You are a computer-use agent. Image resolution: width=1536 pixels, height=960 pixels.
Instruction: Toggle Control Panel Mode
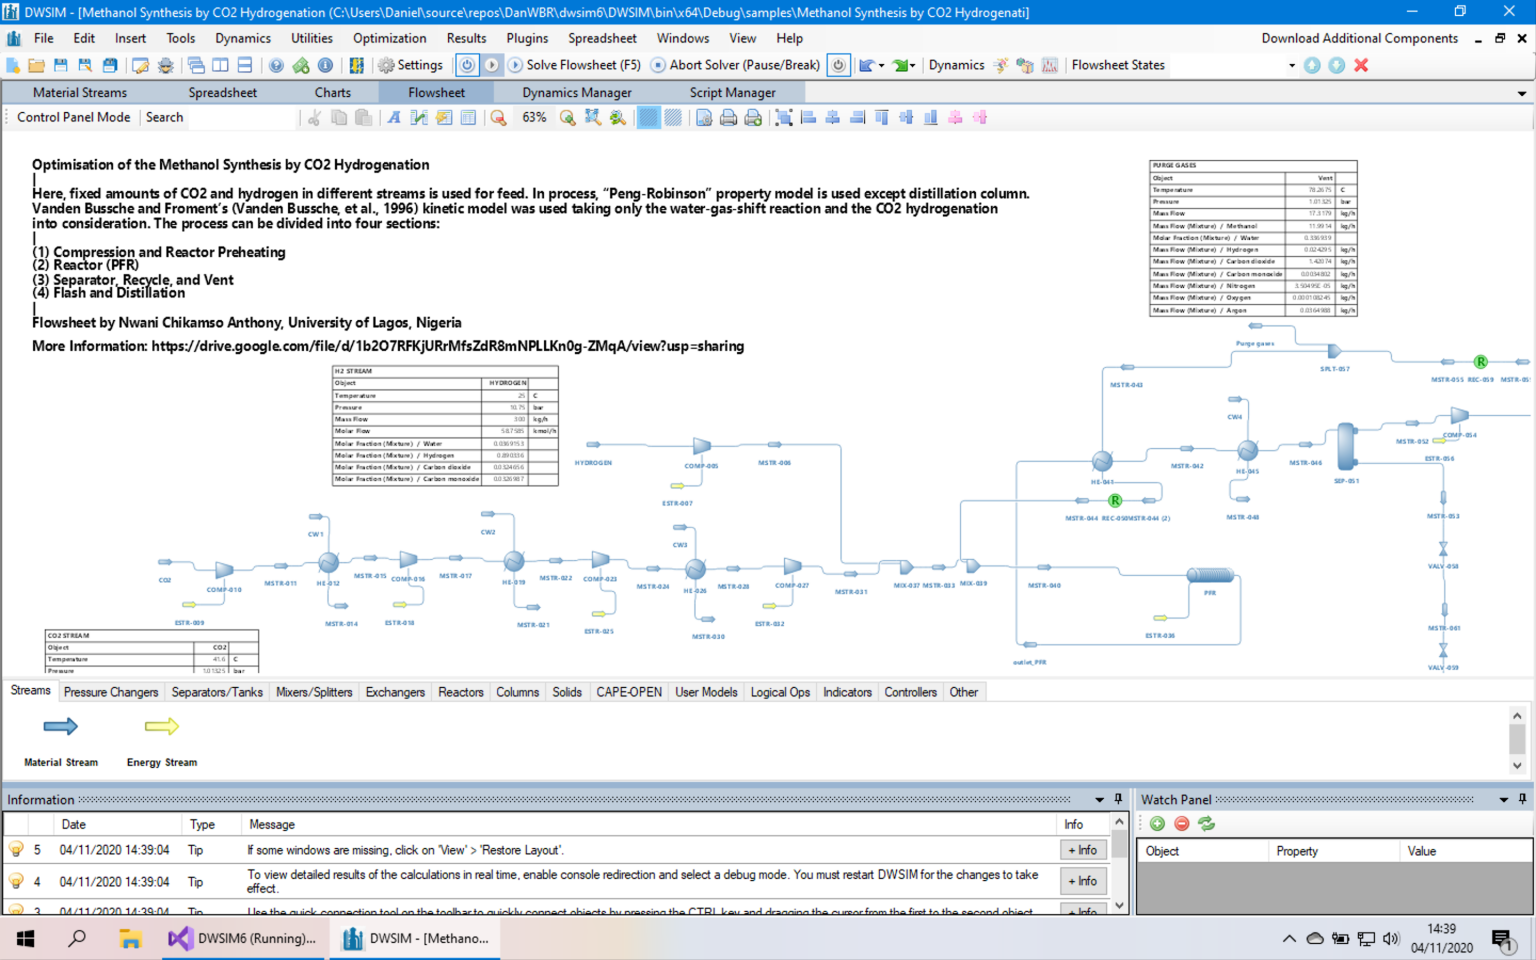[72, 117]
